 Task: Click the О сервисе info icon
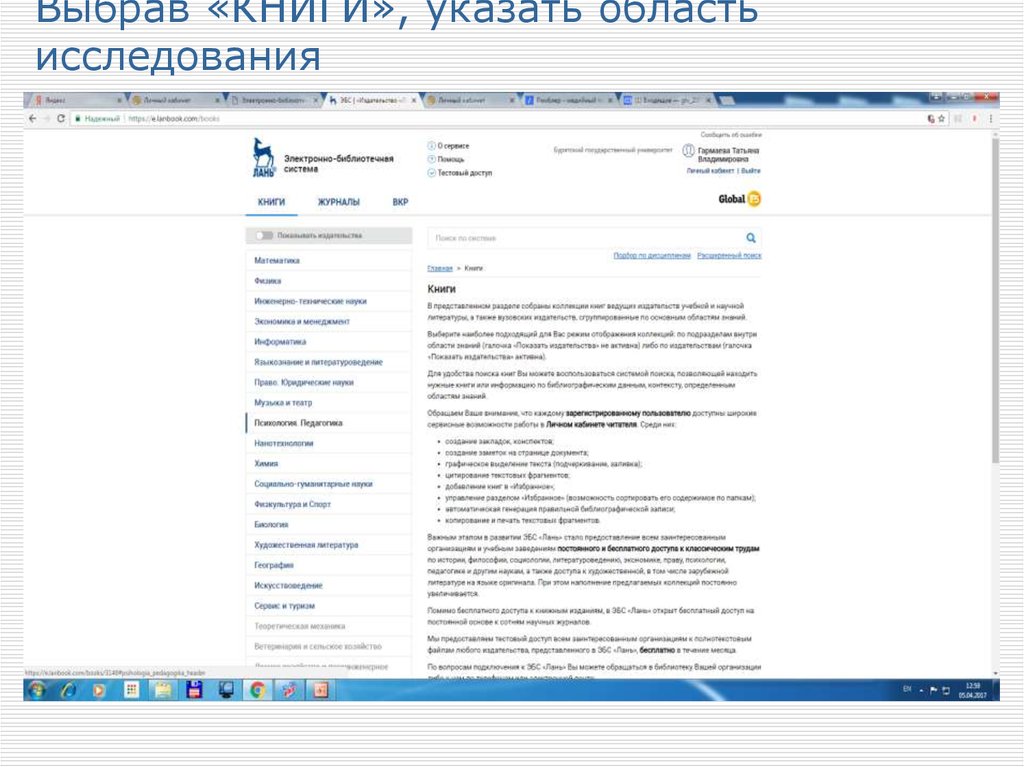432,147
